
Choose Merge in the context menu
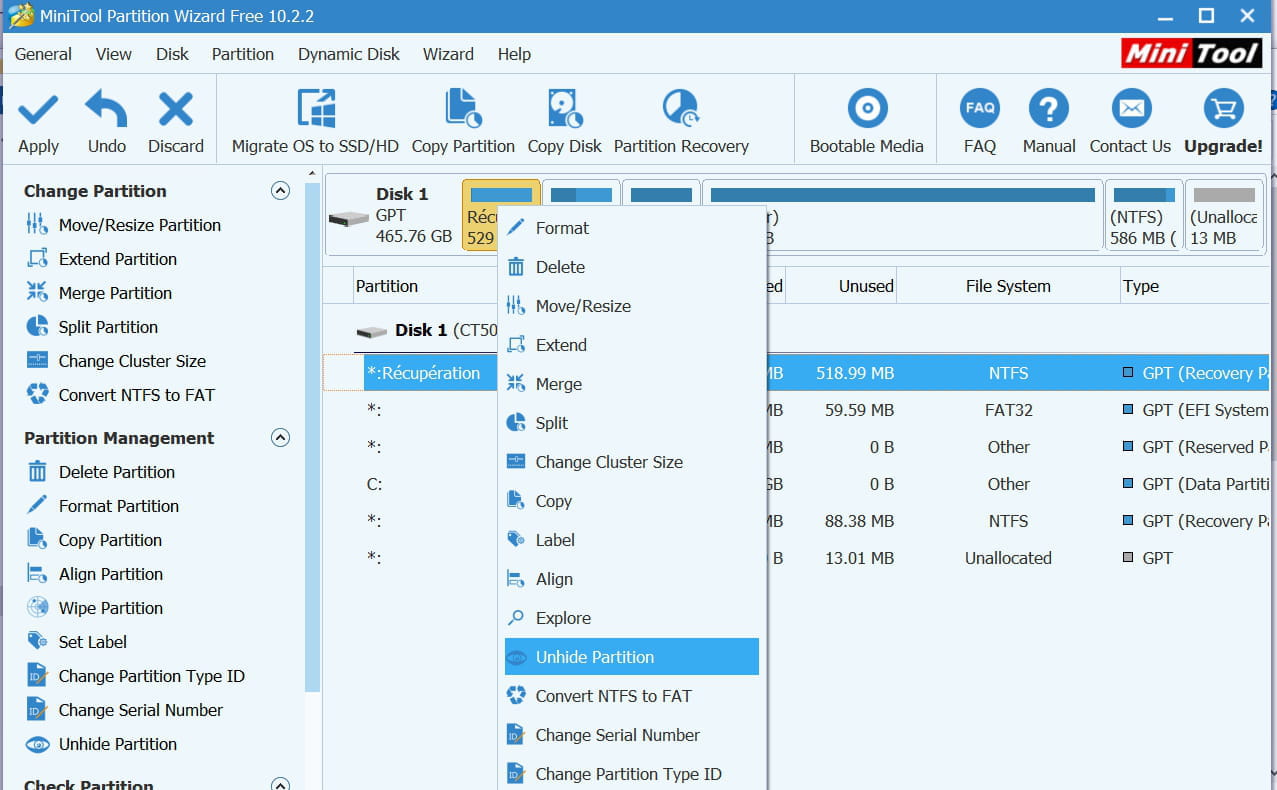pyautogui.click(x=632, y=384)
